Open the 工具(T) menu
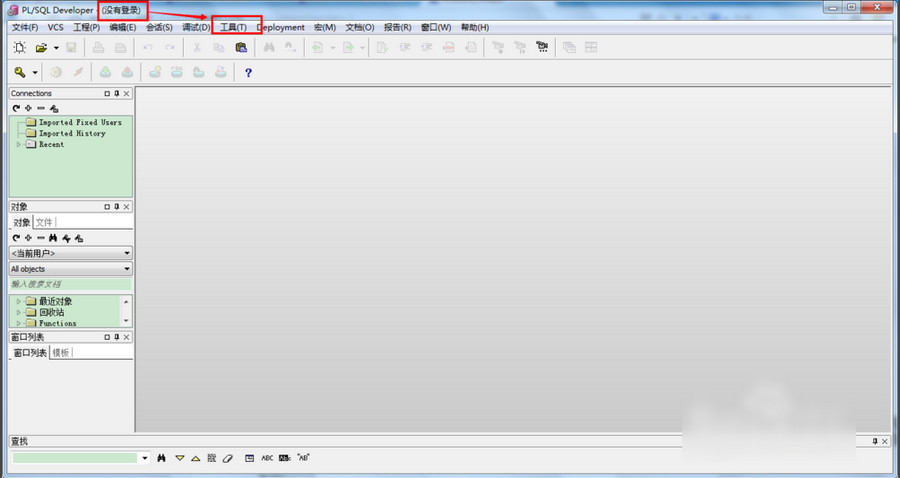This screenshot has height=478, width=900. (233, 27)
